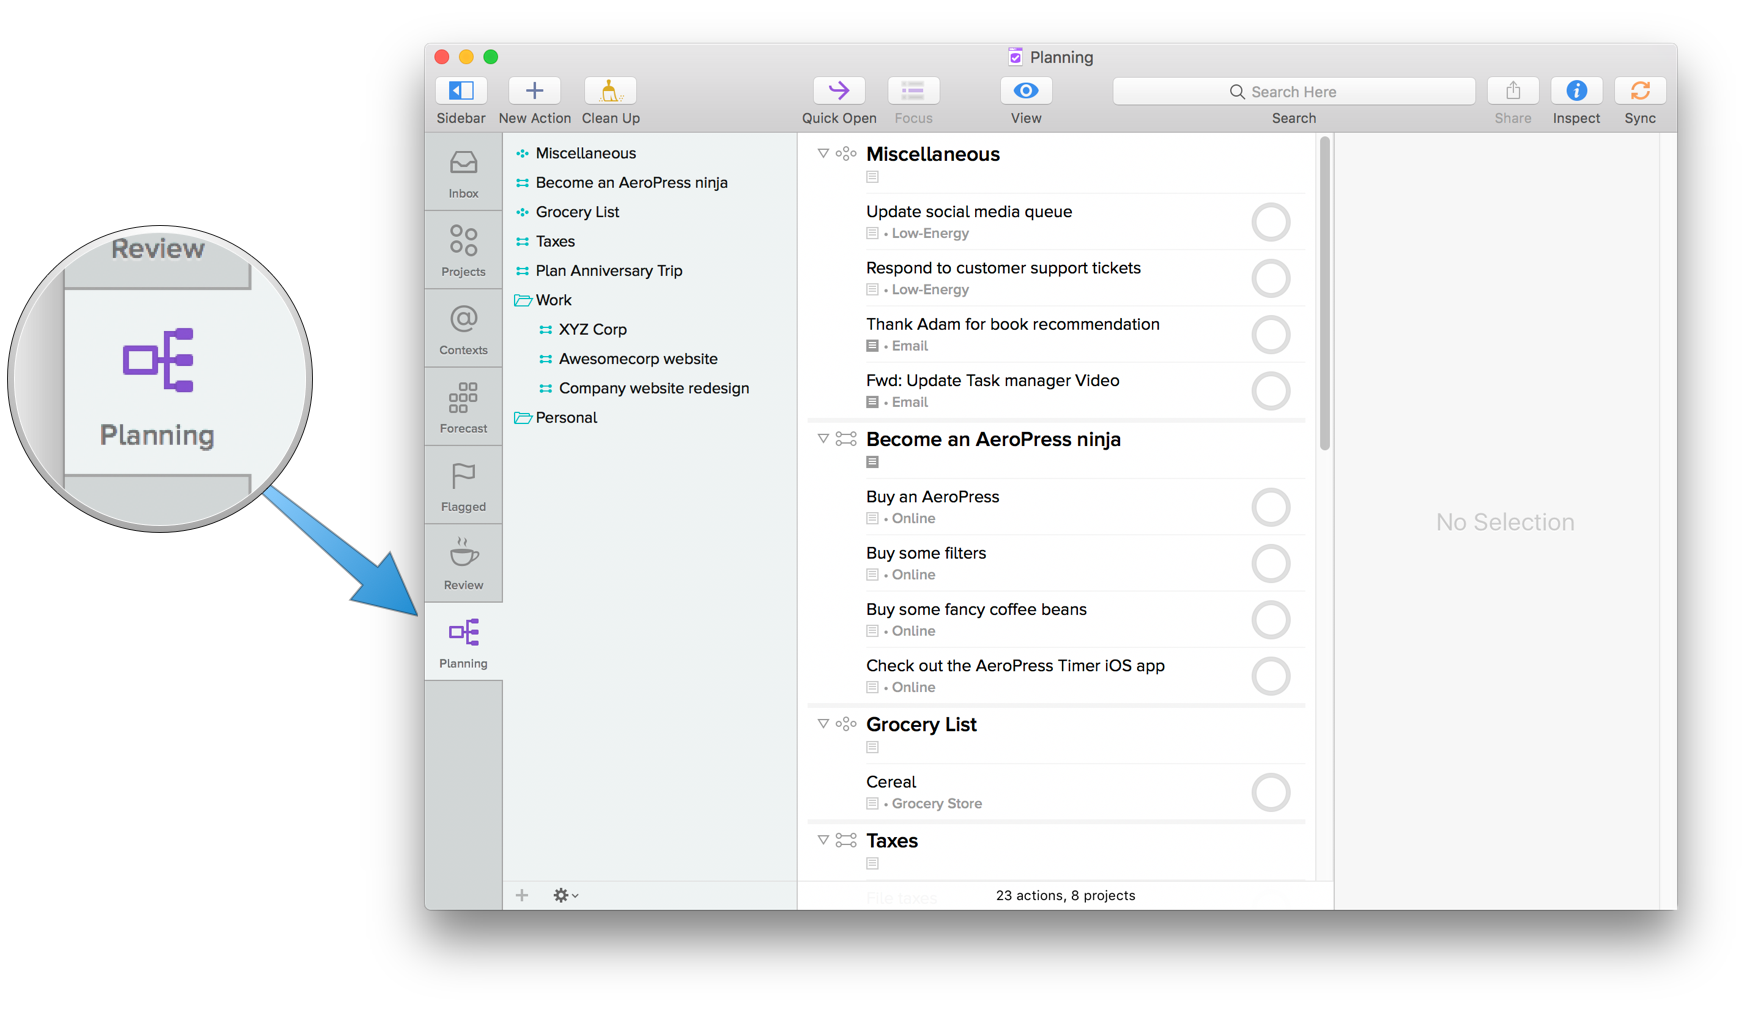This screenshot has height=1012, width=1750.
Task: Click the Planning document icon in title bar
Action: (1015, 57)
